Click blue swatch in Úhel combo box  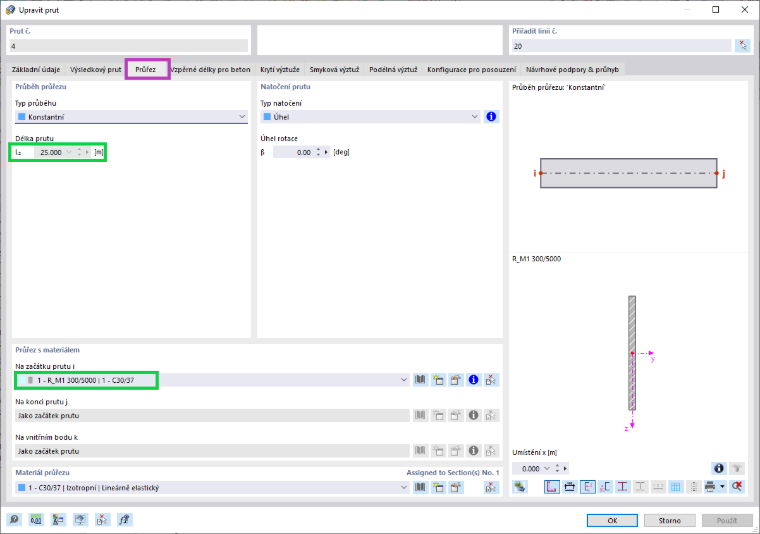coord(267,117)
